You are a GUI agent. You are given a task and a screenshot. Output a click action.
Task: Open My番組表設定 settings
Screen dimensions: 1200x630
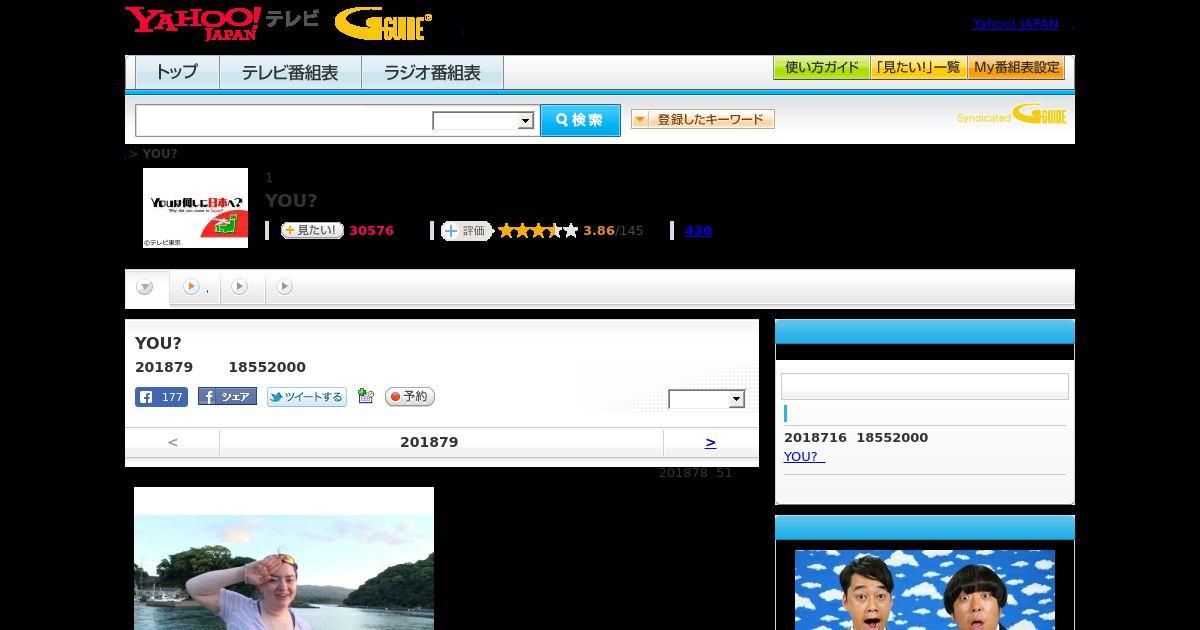[x=1016, y=68]
